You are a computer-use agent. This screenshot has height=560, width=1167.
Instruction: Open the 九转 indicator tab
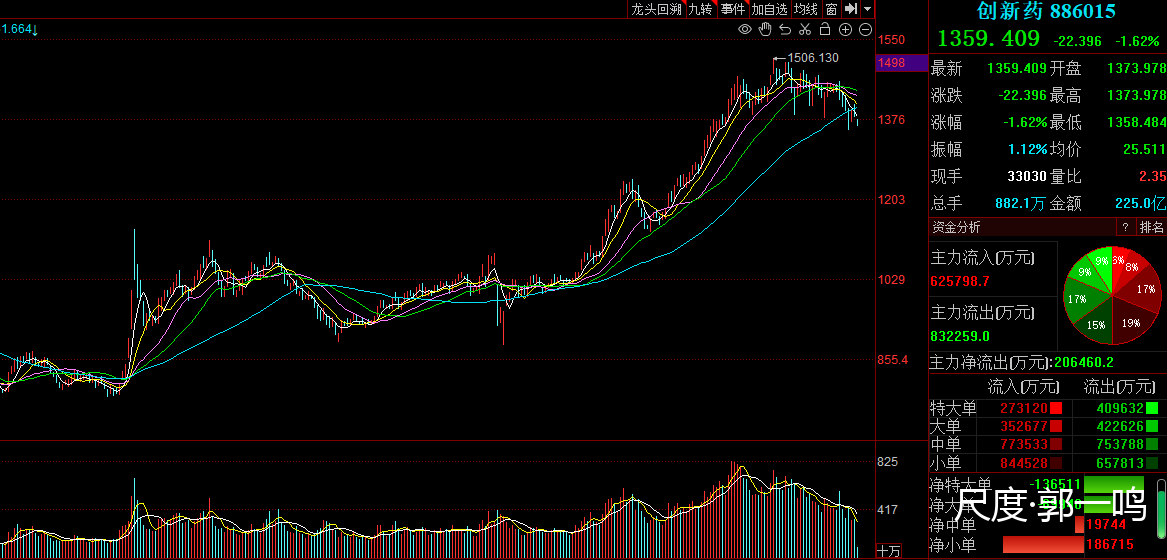click(x=700, y=9)
